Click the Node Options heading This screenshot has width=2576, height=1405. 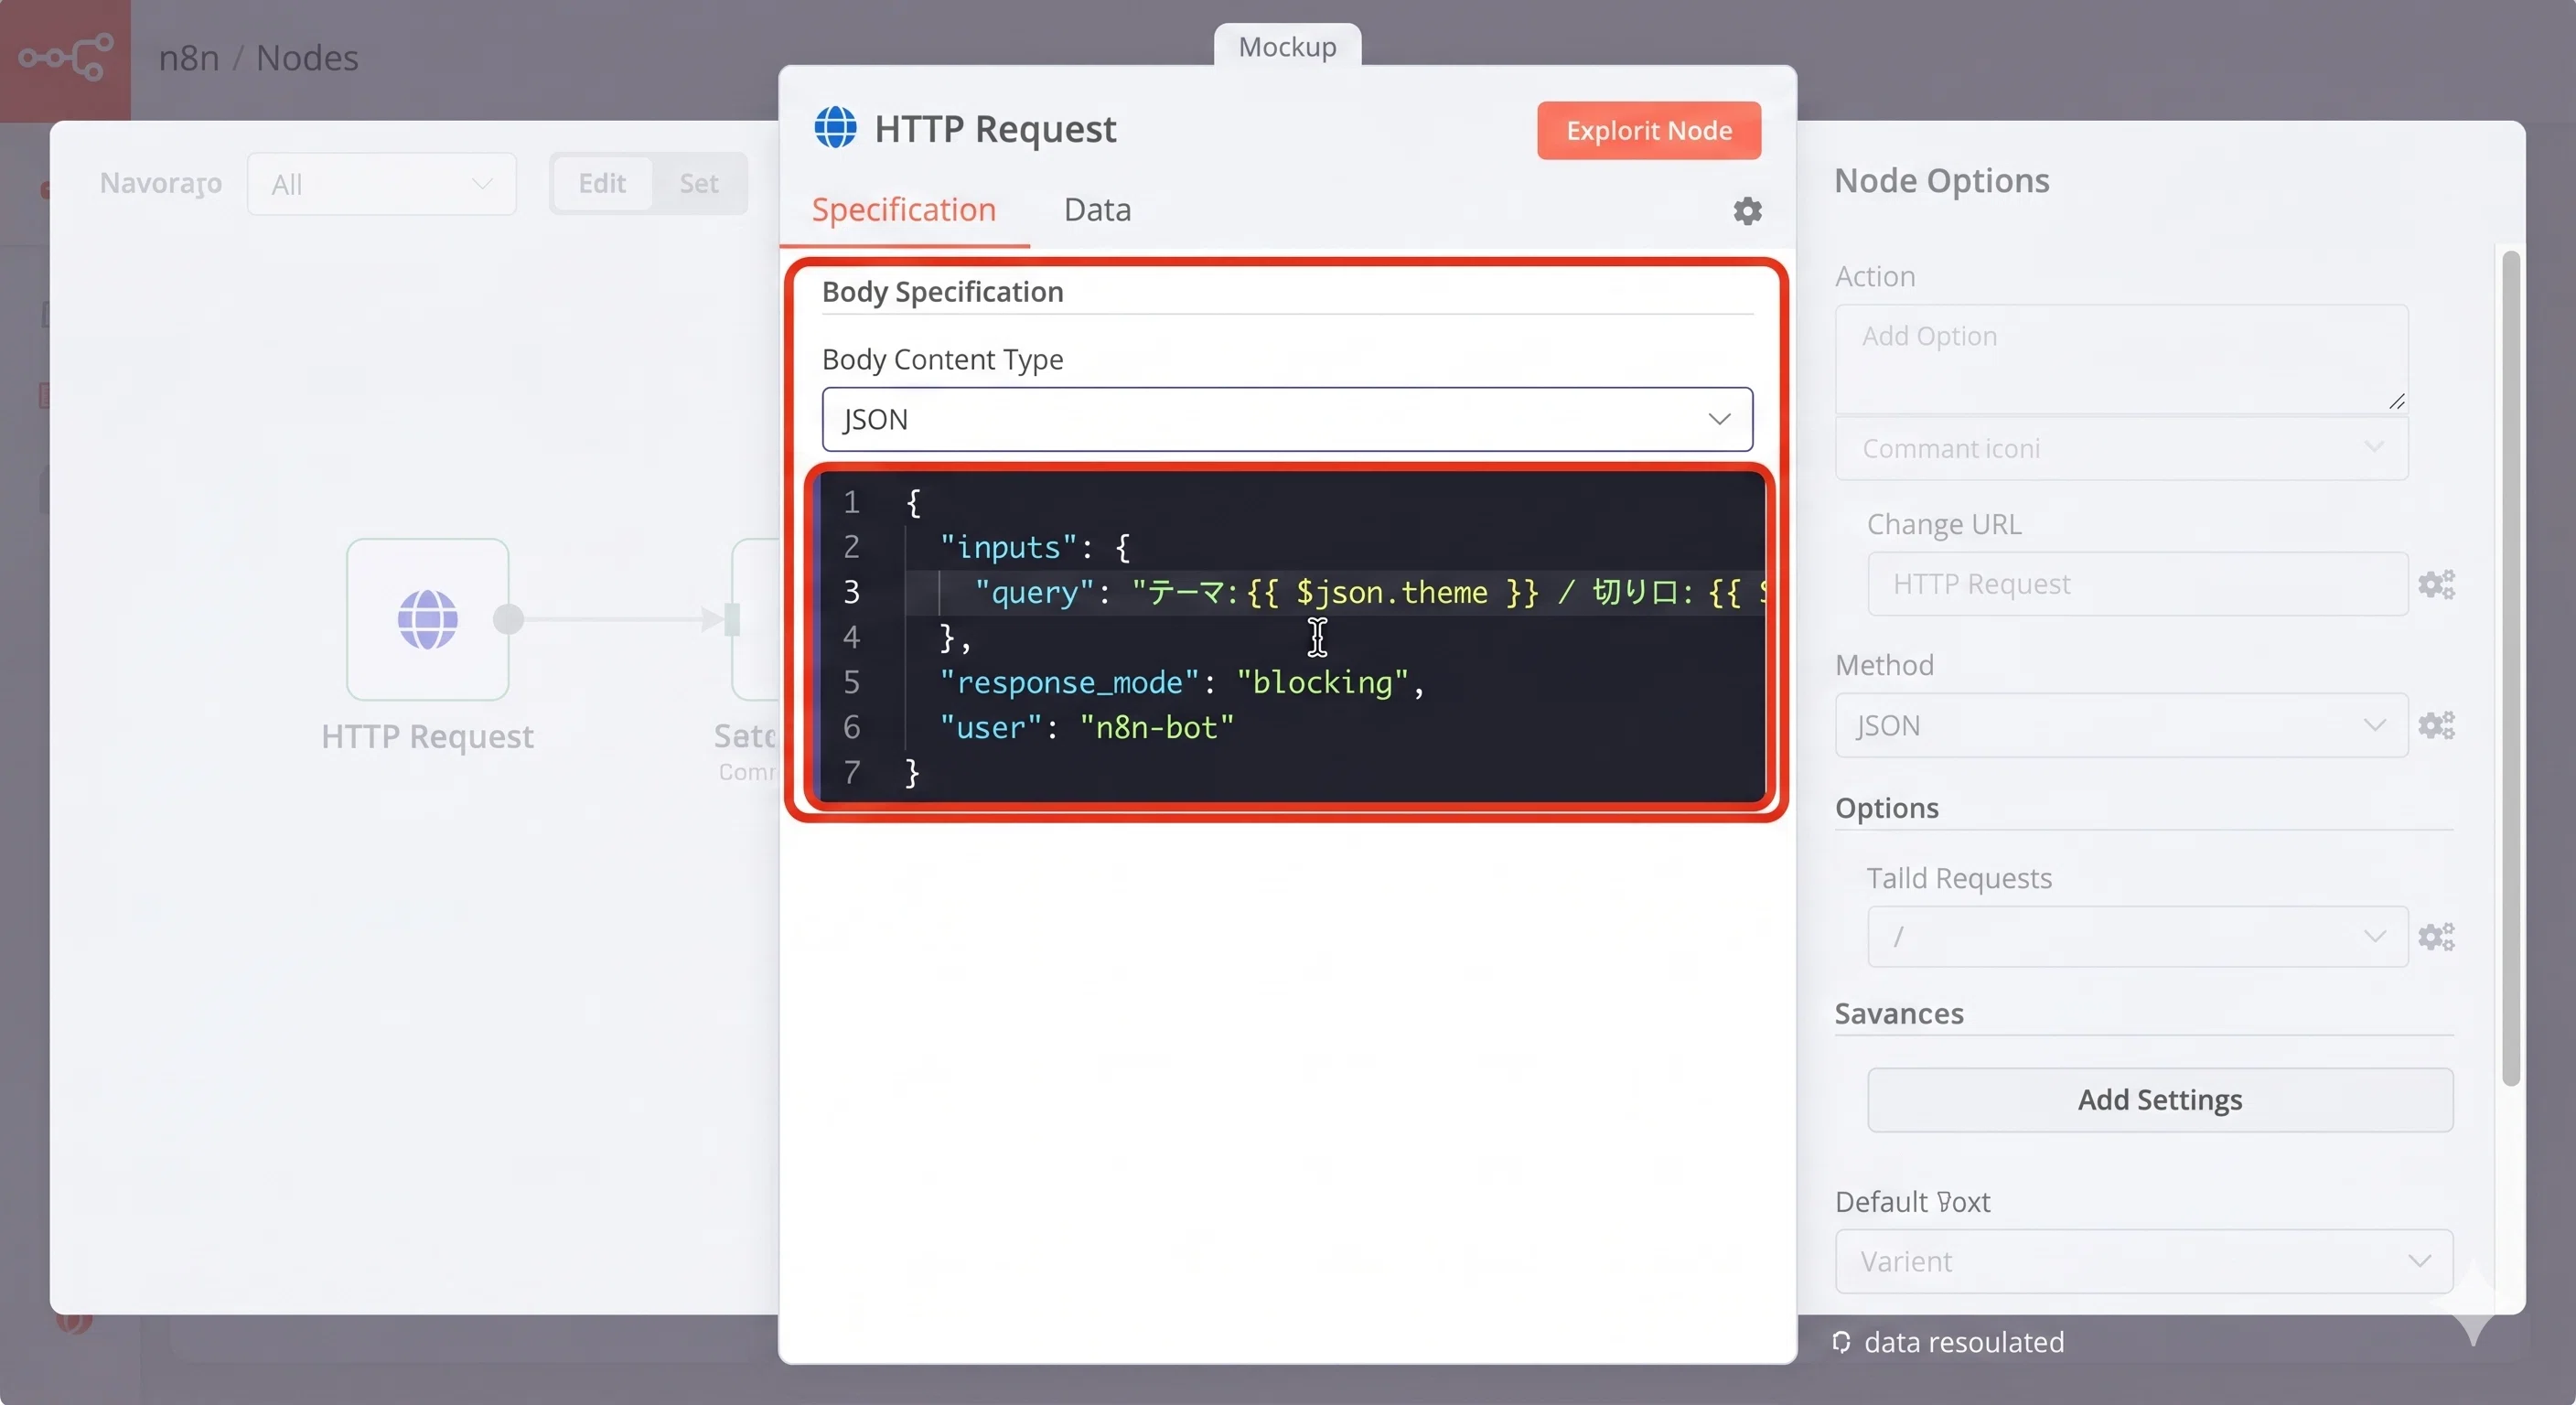tap(1941, 180)
